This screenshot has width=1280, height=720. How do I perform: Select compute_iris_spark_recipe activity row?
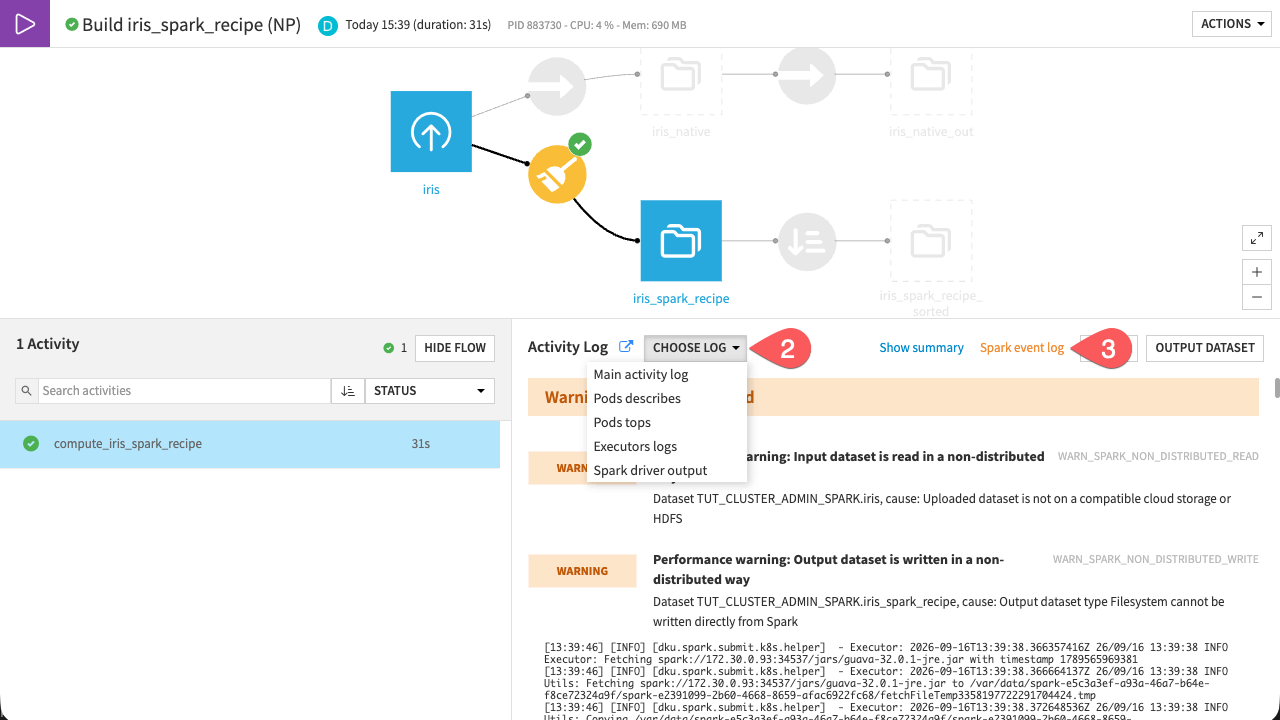[250, 444]
